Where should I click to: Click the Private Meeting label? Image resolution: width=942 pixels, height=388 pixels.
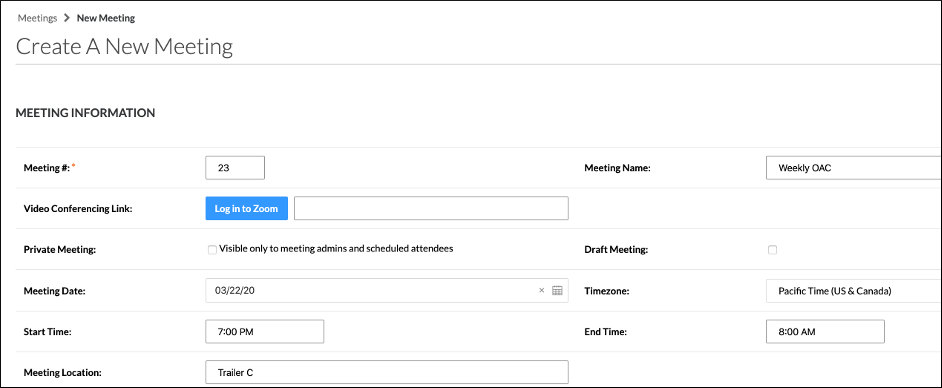[x=59, y=250]
